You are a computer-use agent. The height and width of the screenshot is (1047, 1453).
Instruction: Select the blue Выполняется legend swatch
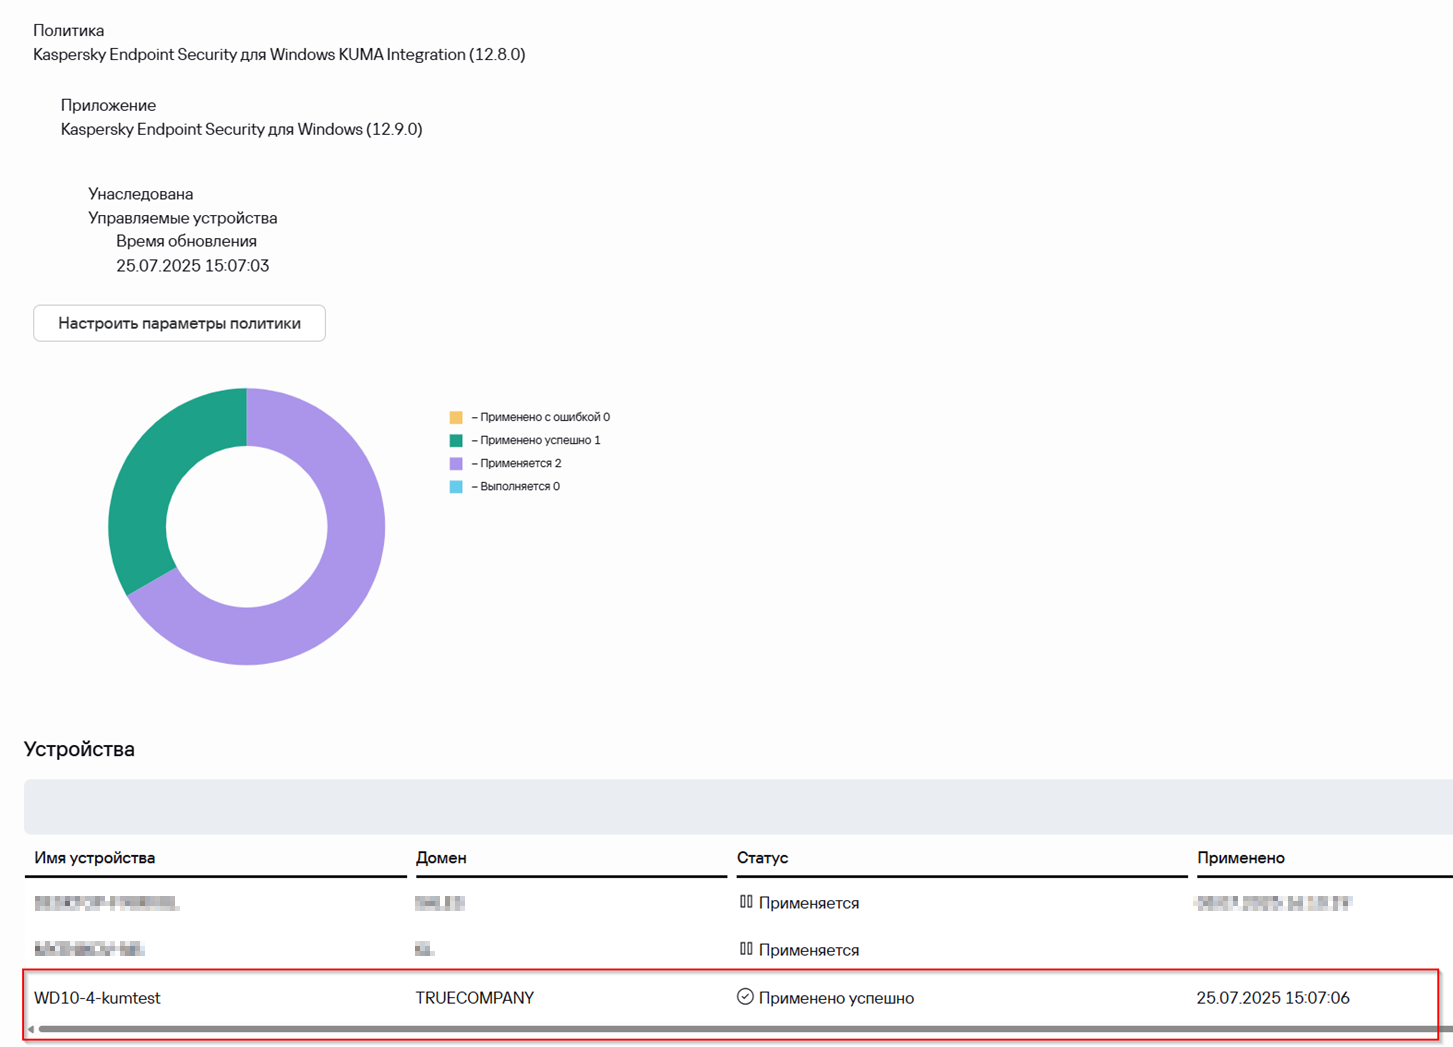[456, 486]
